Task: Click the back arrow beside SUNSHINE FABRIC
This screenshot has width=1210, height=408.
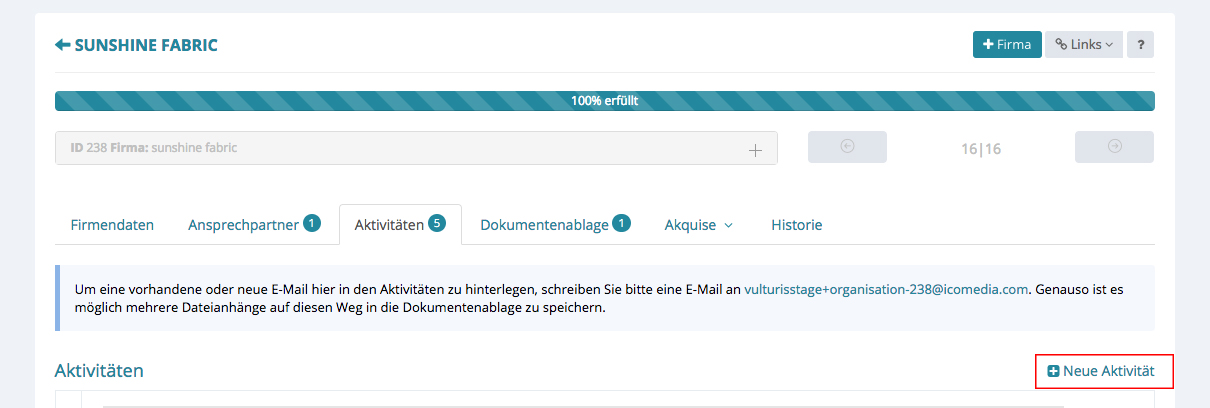Action: click(x=62, y=45)
